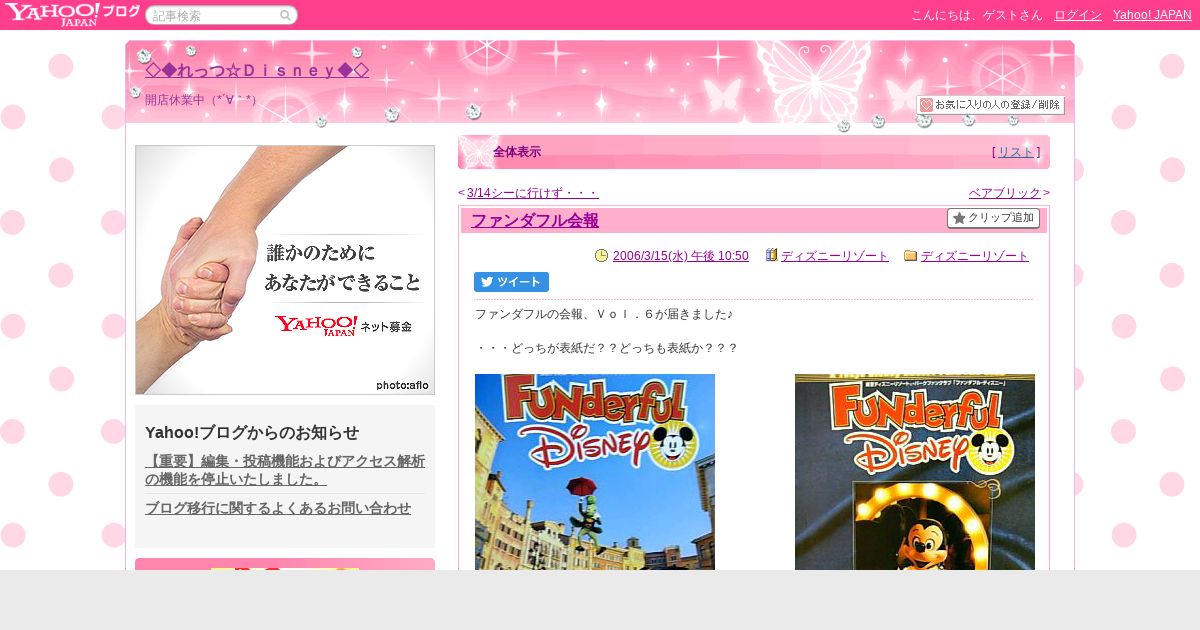This screenshot has width=1200, height=630.
Task: Open the Yahoo! JAPAN link in header
Action: [1152, 15]
